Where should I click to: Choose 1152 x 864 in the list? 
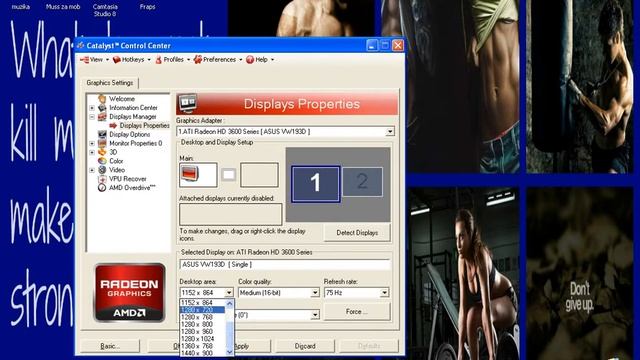(202, 303)
